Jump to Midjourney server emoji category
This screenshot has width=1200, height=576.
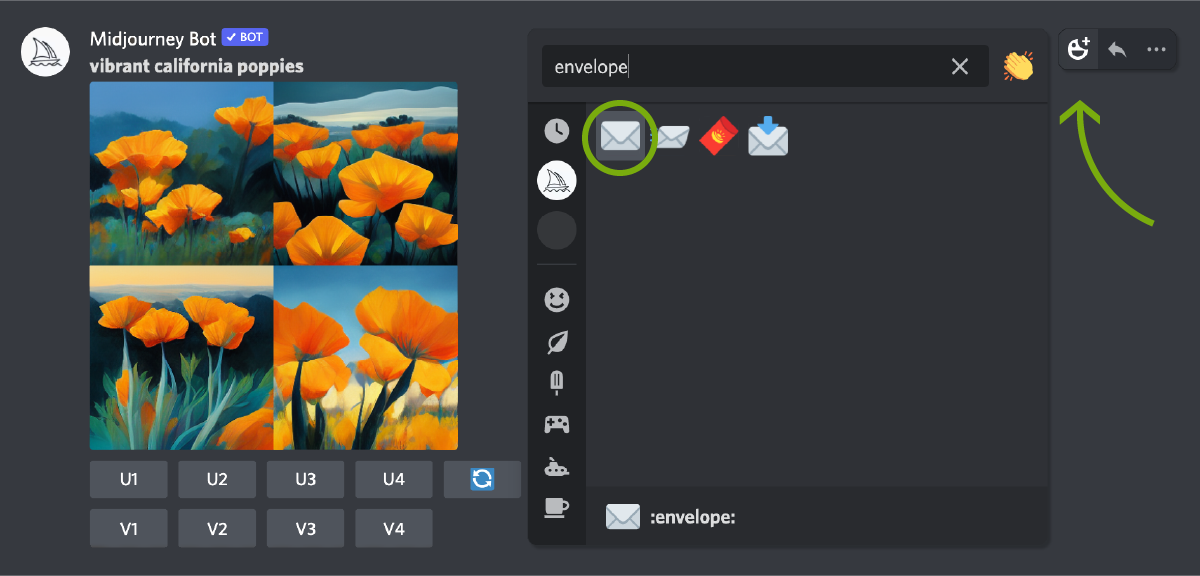[x=557, y=181]
